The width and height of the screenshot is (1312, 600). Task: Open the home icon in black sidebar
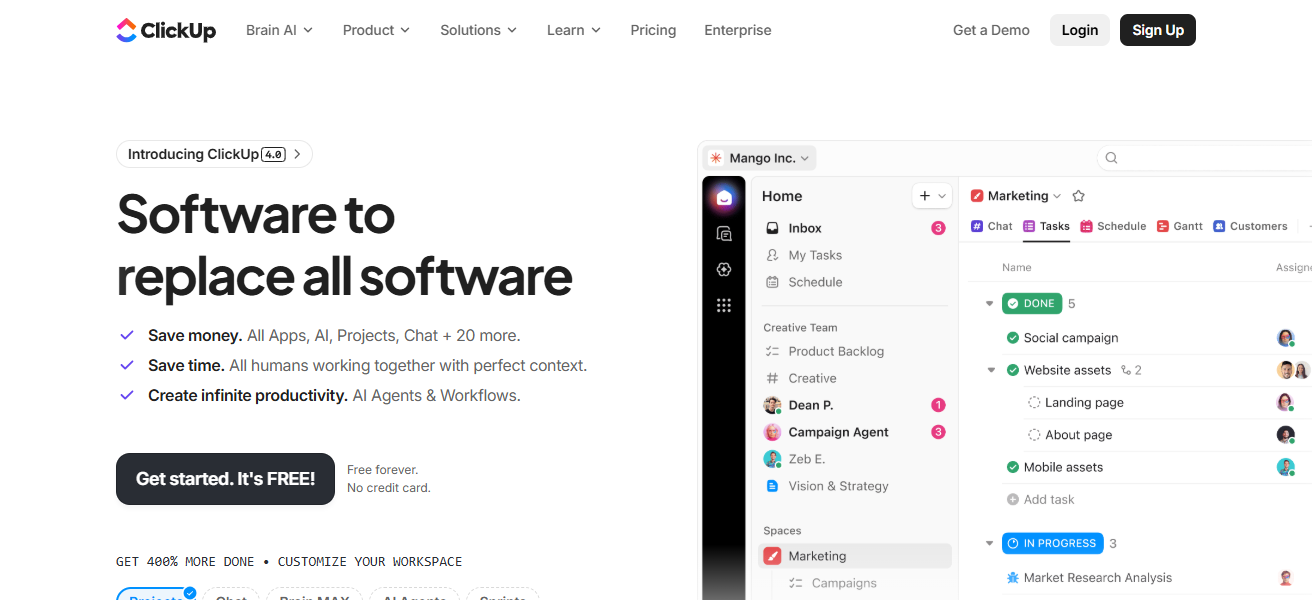click(x=724, y=197)
